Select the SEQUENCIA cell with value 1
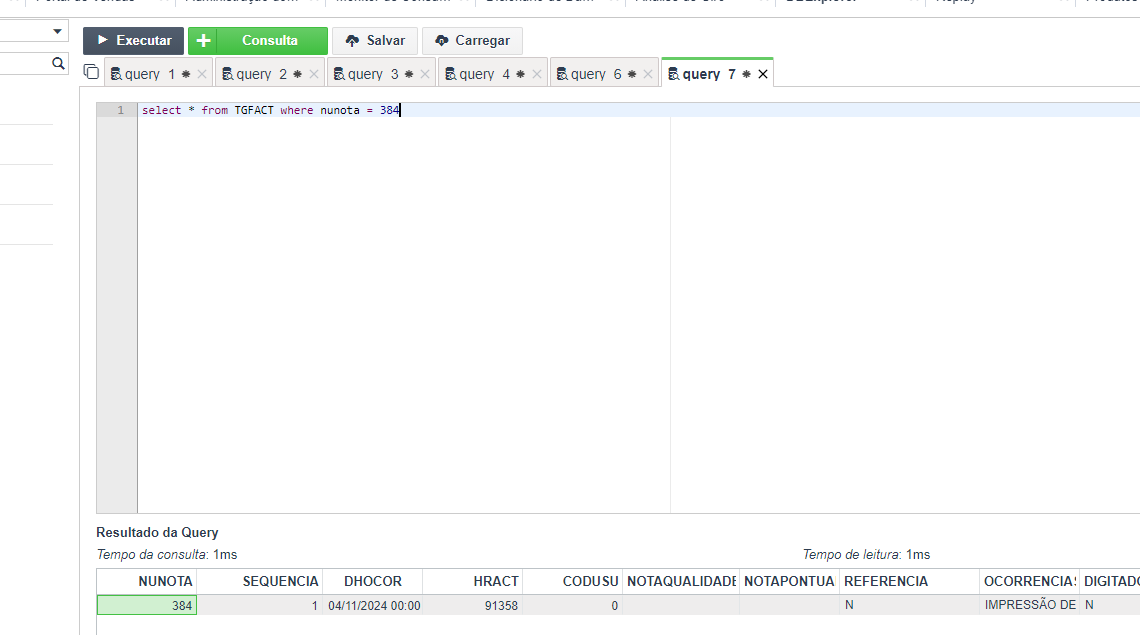Screen dimensions: 1140x635 point(260,605)
